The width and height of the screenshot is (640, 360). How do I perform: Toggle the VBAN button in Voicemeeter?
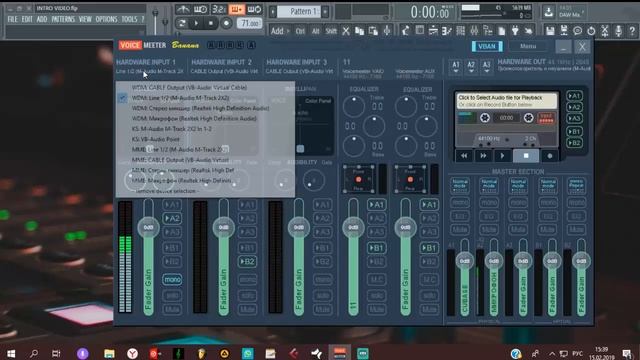[487, 47]
